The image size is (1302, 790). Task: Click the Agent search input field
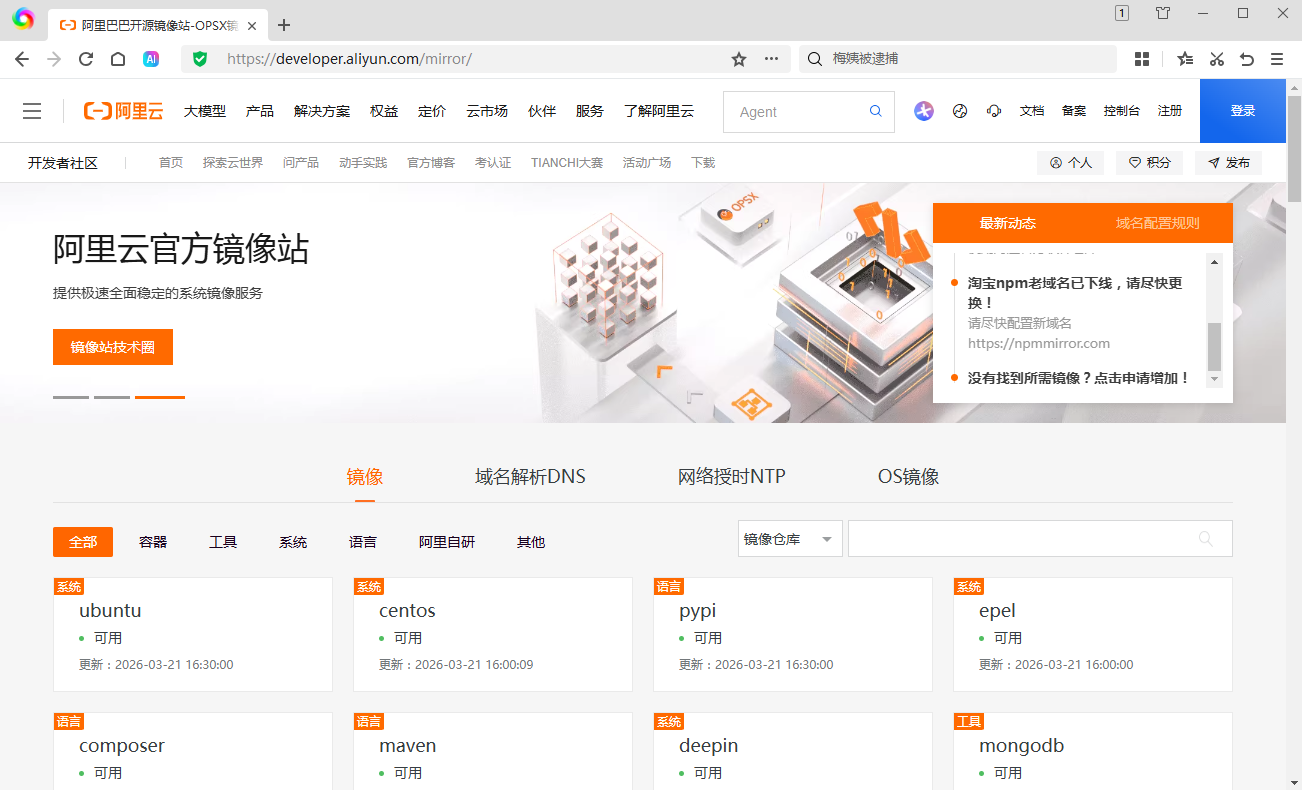coord(800,112)
